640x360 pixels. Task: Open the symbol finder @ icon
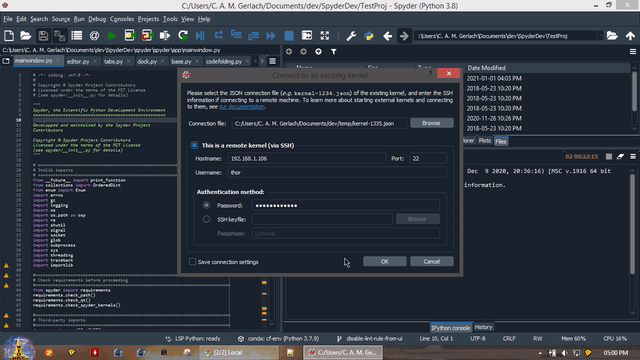pos(94,36)
